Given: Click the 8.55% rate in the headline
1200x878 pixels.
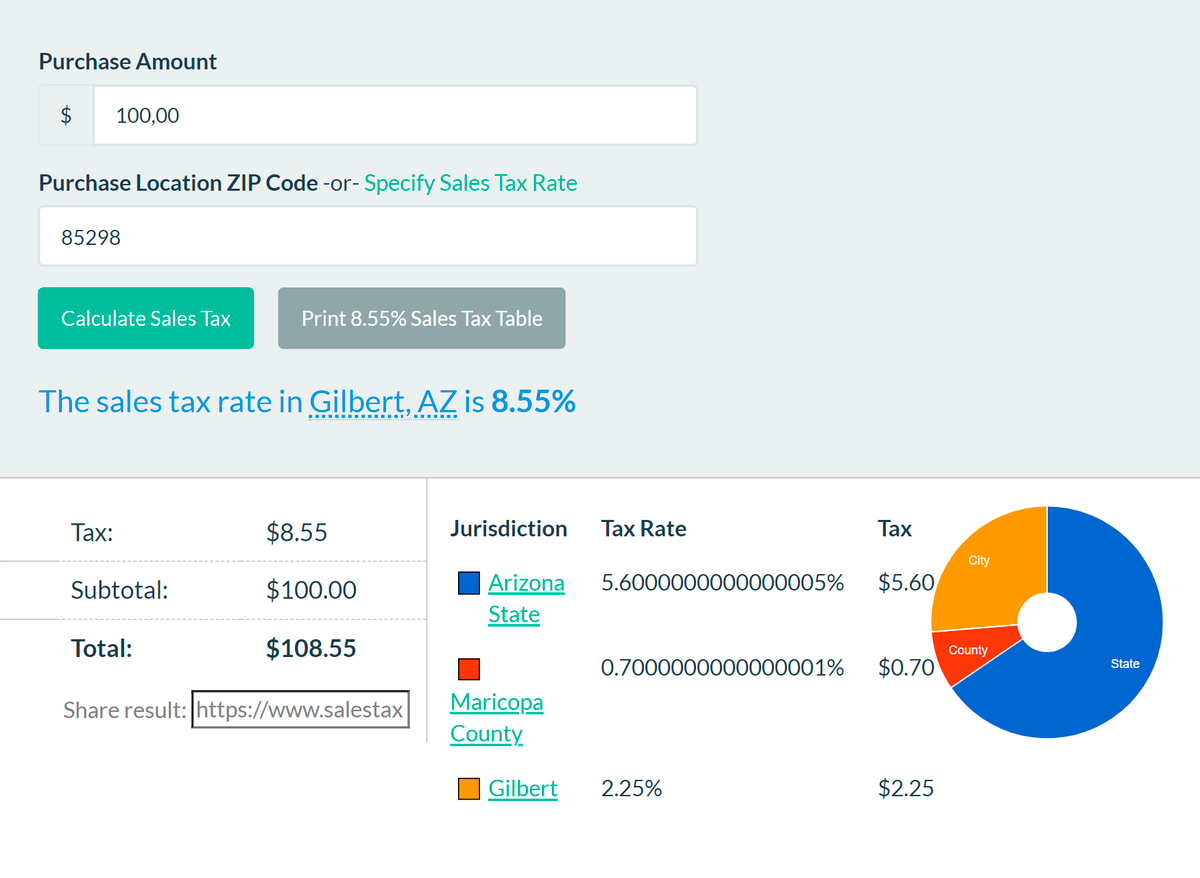Looking at the screenshot, I should 533,402.
